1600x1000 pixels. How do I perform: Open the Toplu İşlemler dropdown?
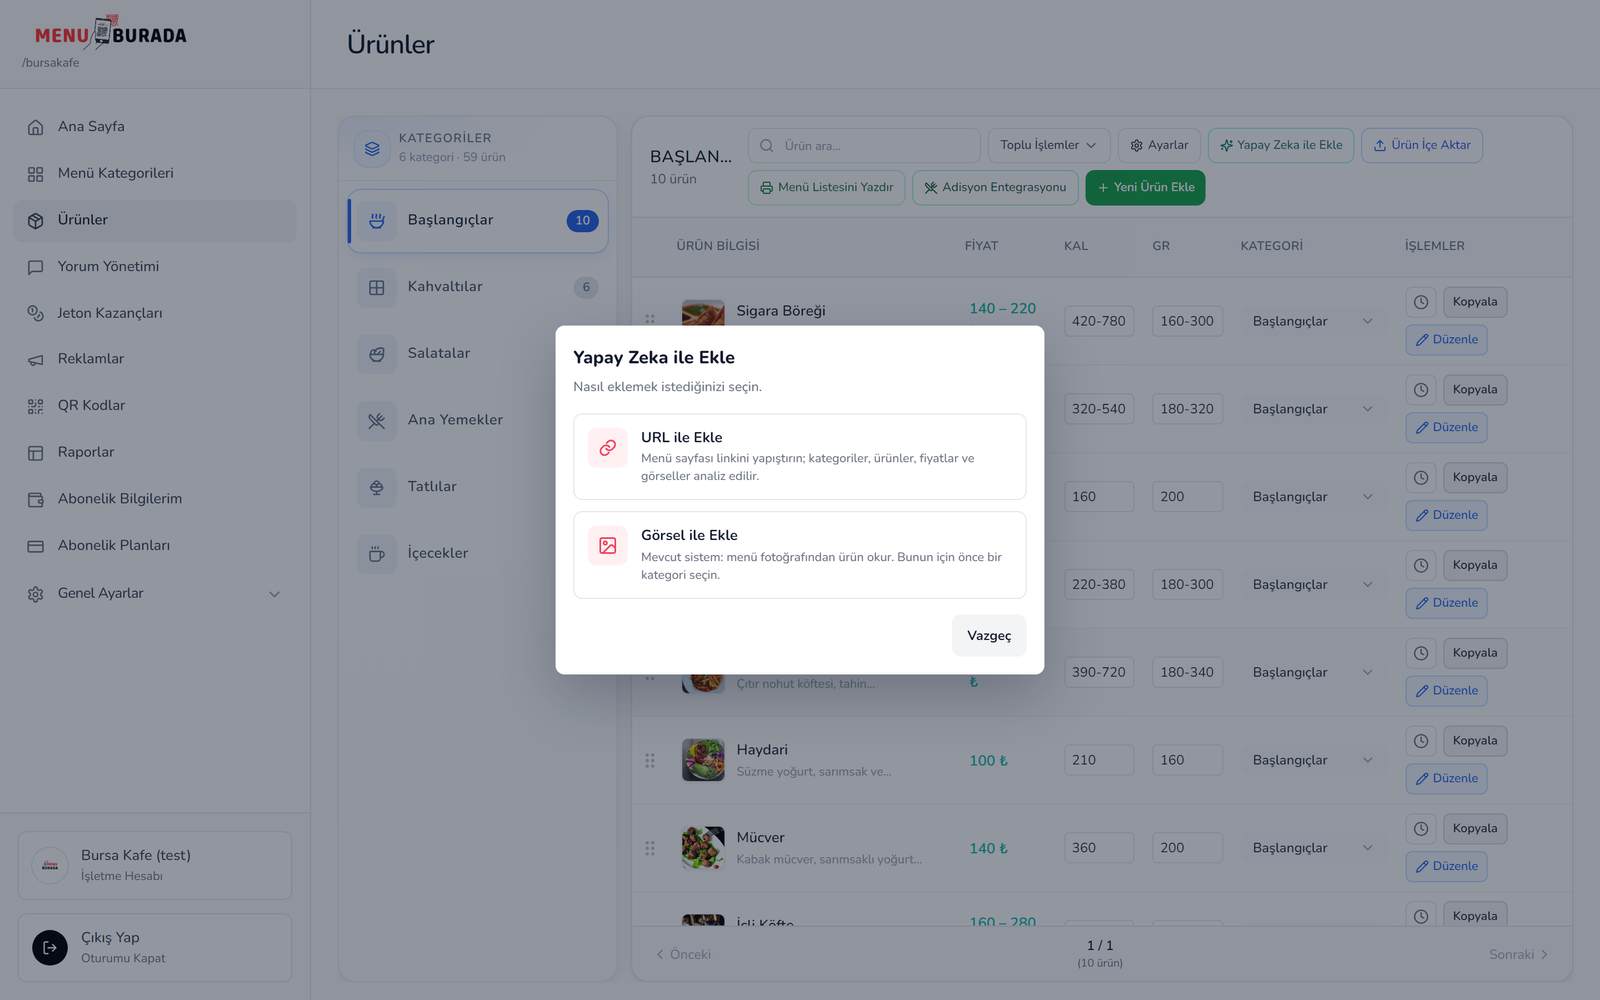pos(1049,146)
